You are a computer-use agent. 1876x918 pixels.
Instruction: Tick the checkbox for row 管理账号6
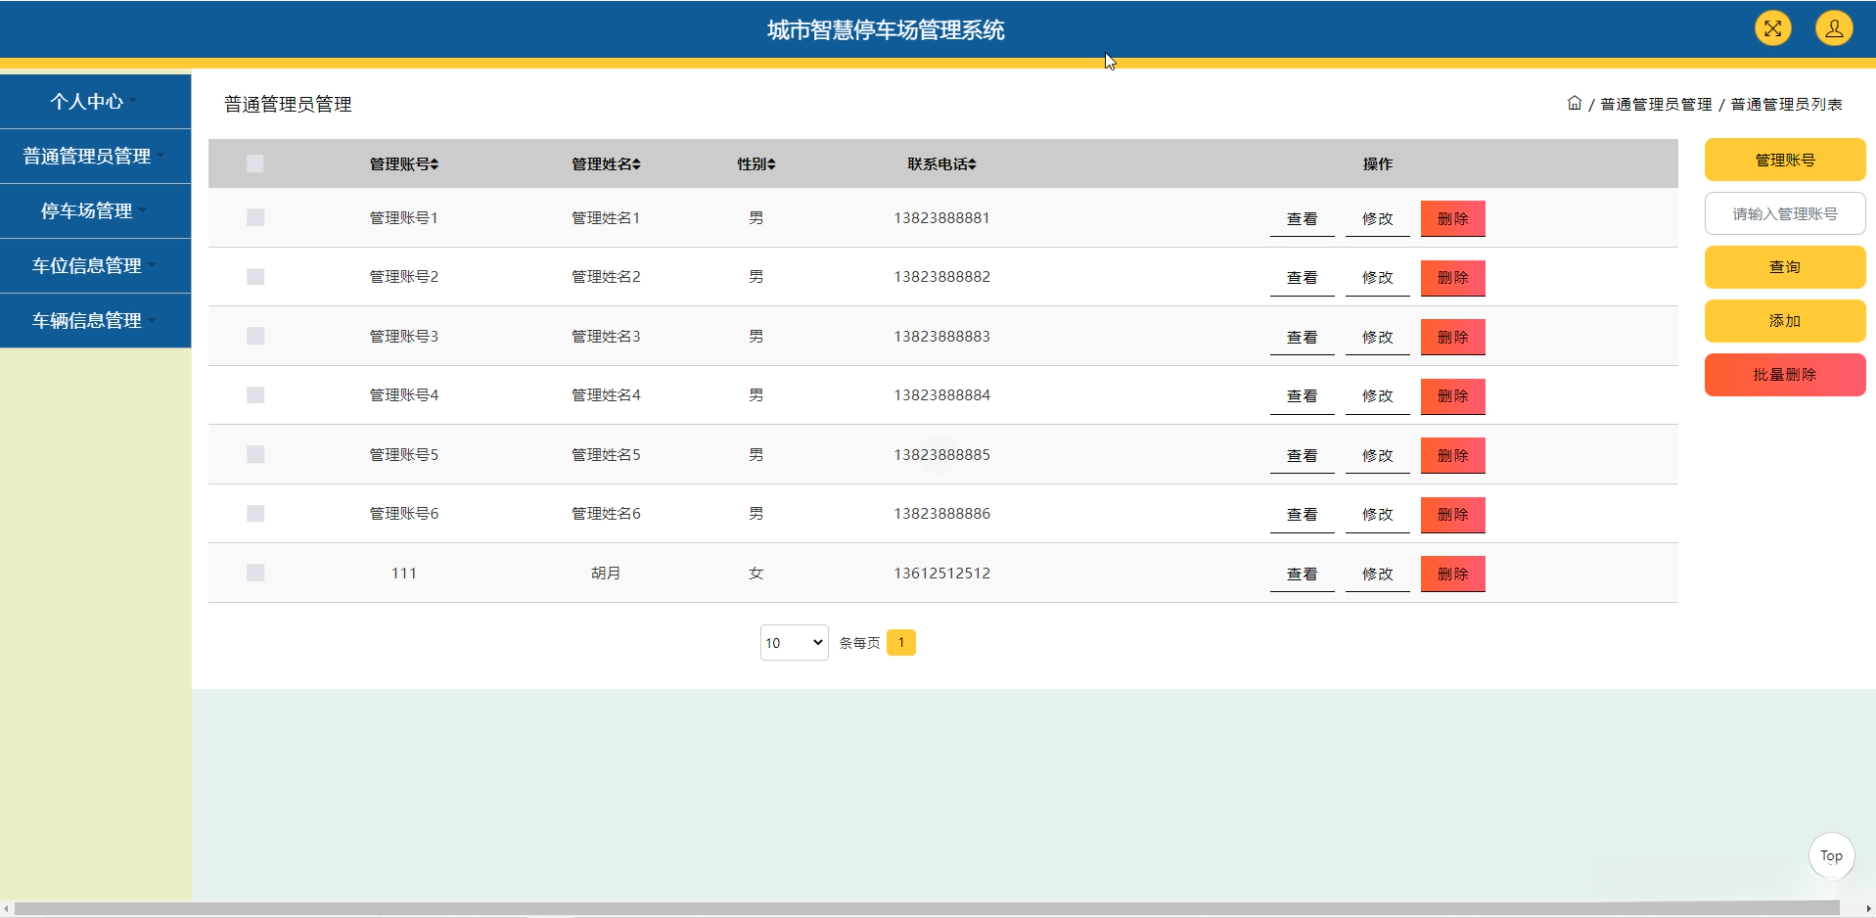(255, 513)
